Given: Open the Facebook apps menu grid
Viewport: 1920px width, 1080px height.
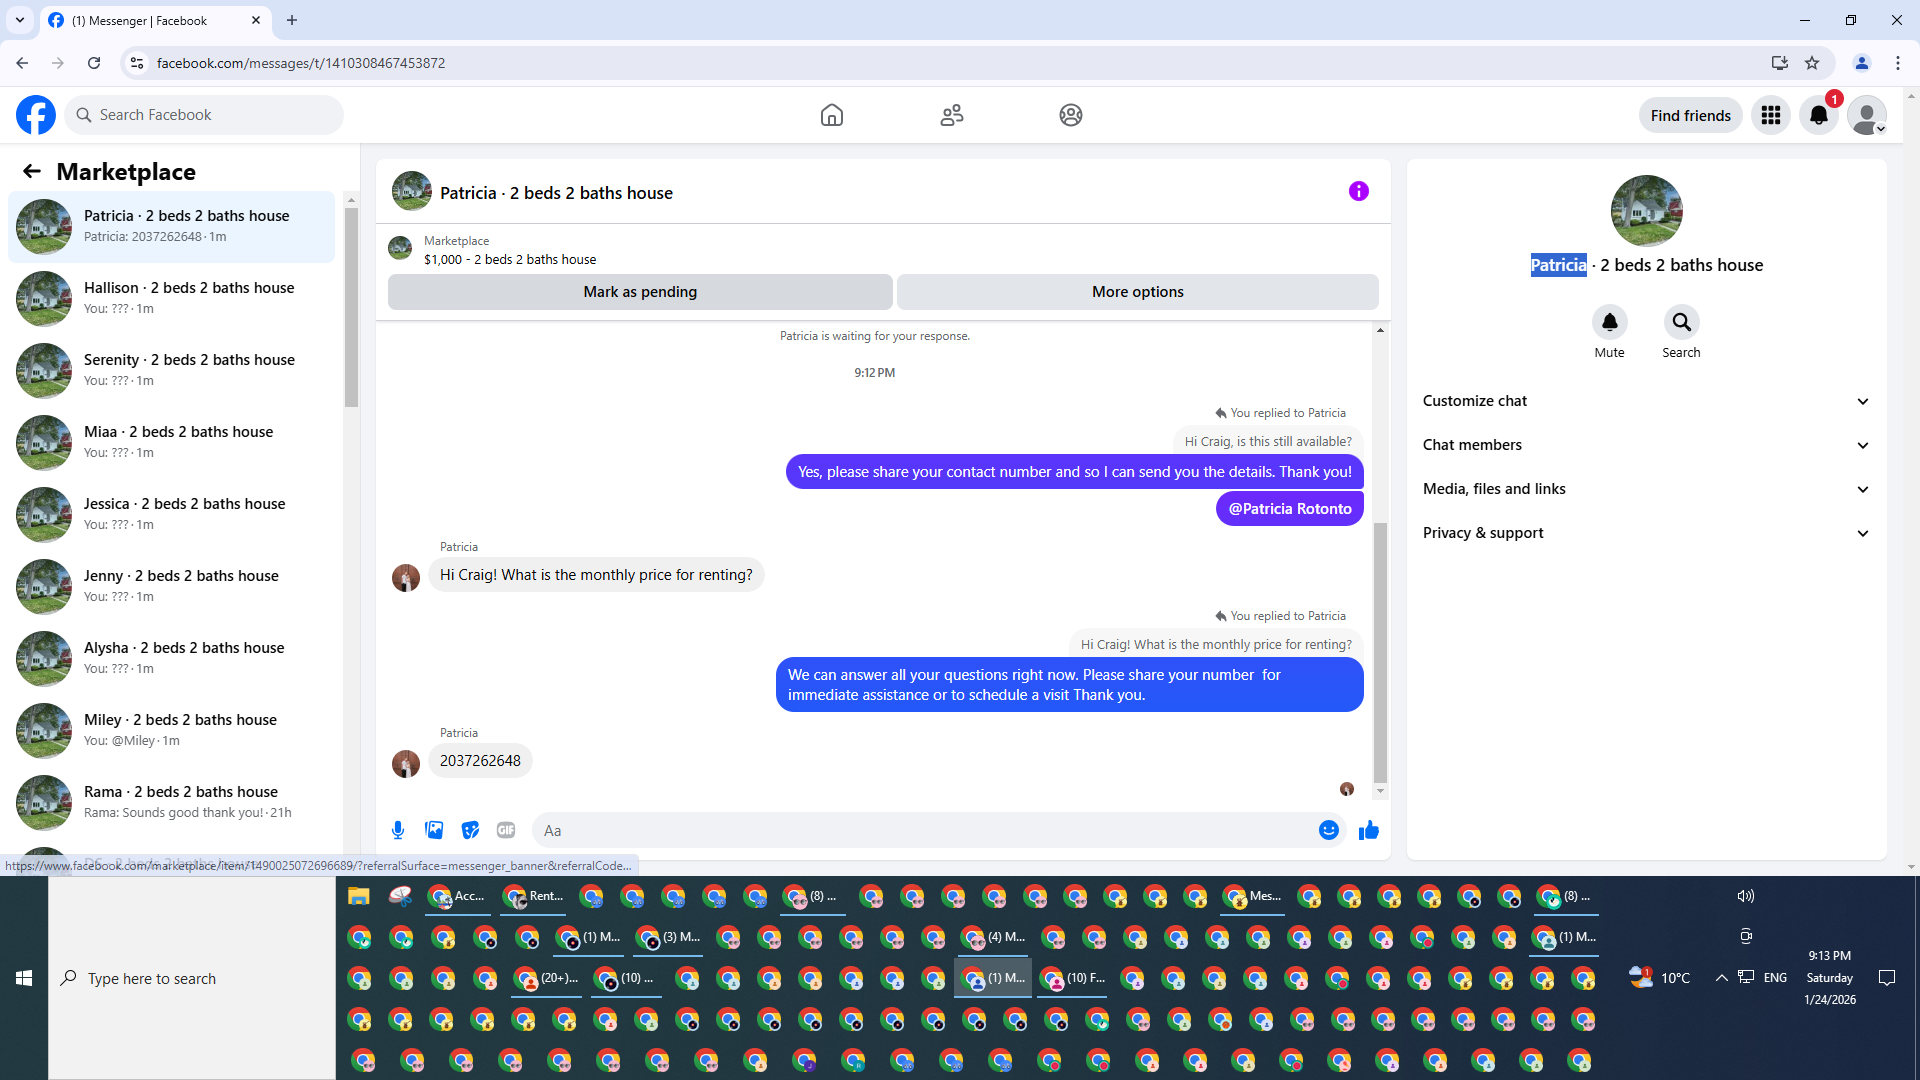Looking at the screenshot, I should (1770, 116).
